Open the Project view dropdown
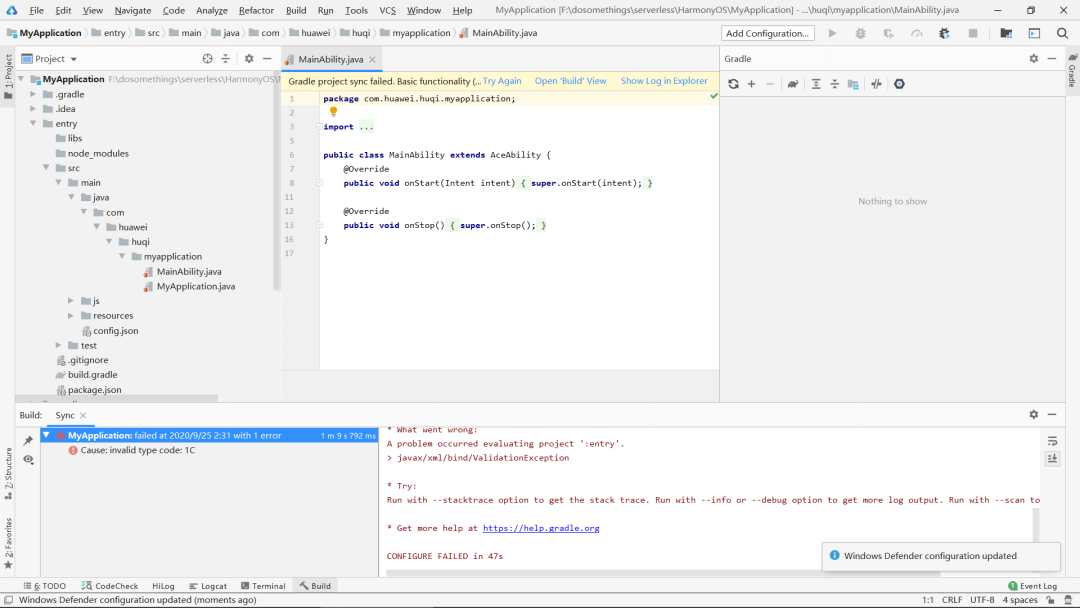 pos(50,59)
